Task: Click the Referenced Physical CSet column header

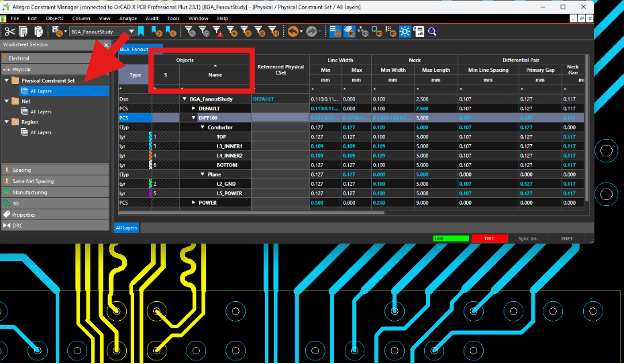Action: pyautogui.click(x=281, y=70)
